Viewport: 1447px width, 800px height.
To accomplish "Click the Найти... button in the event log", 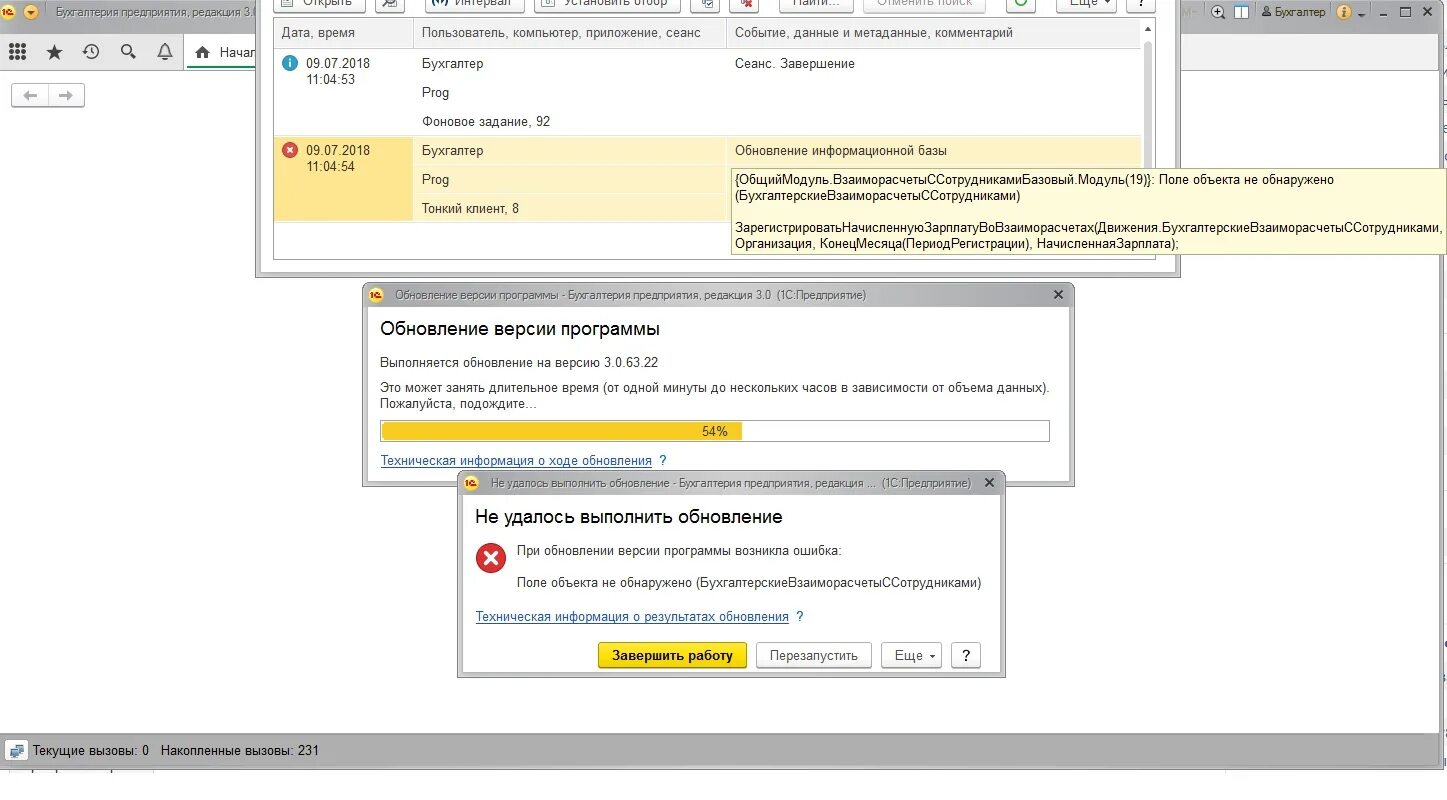I will pos(817,4).
